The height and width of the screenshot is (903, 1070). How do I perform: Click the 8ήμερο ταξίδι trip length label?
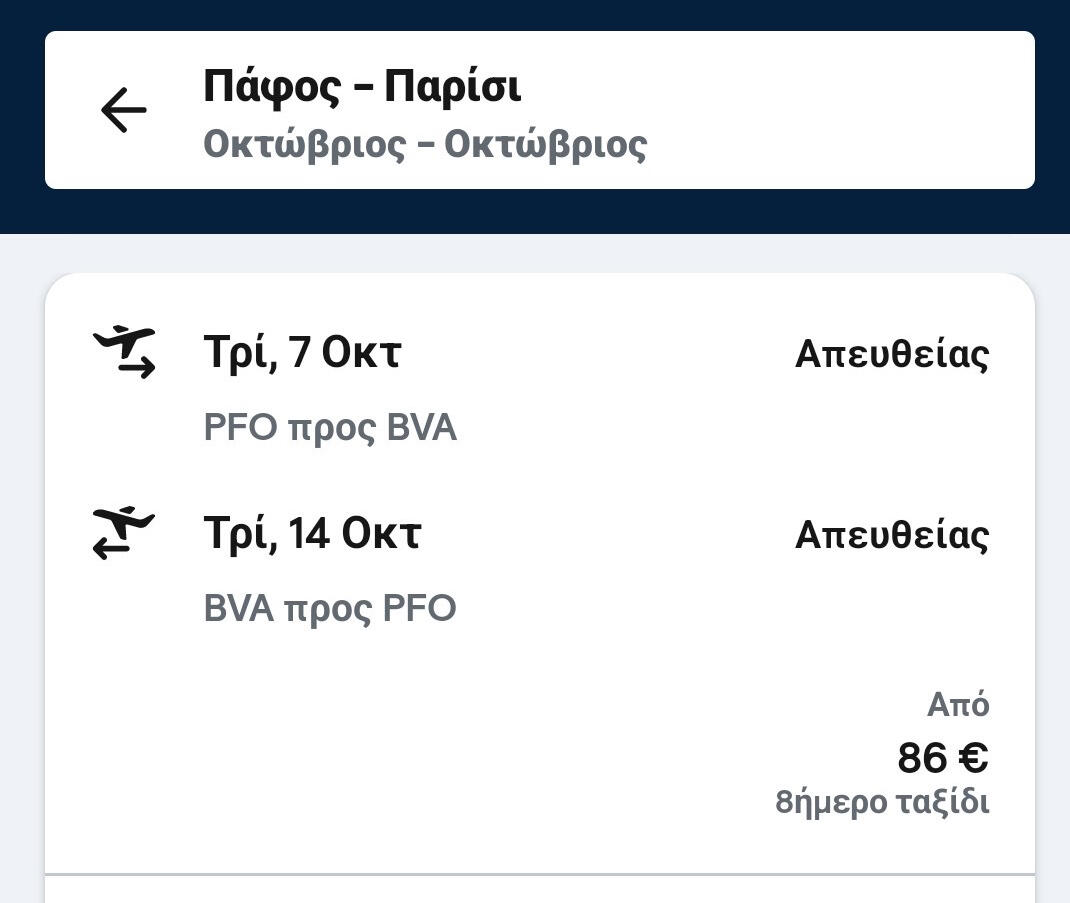click(x=881, y=802)
